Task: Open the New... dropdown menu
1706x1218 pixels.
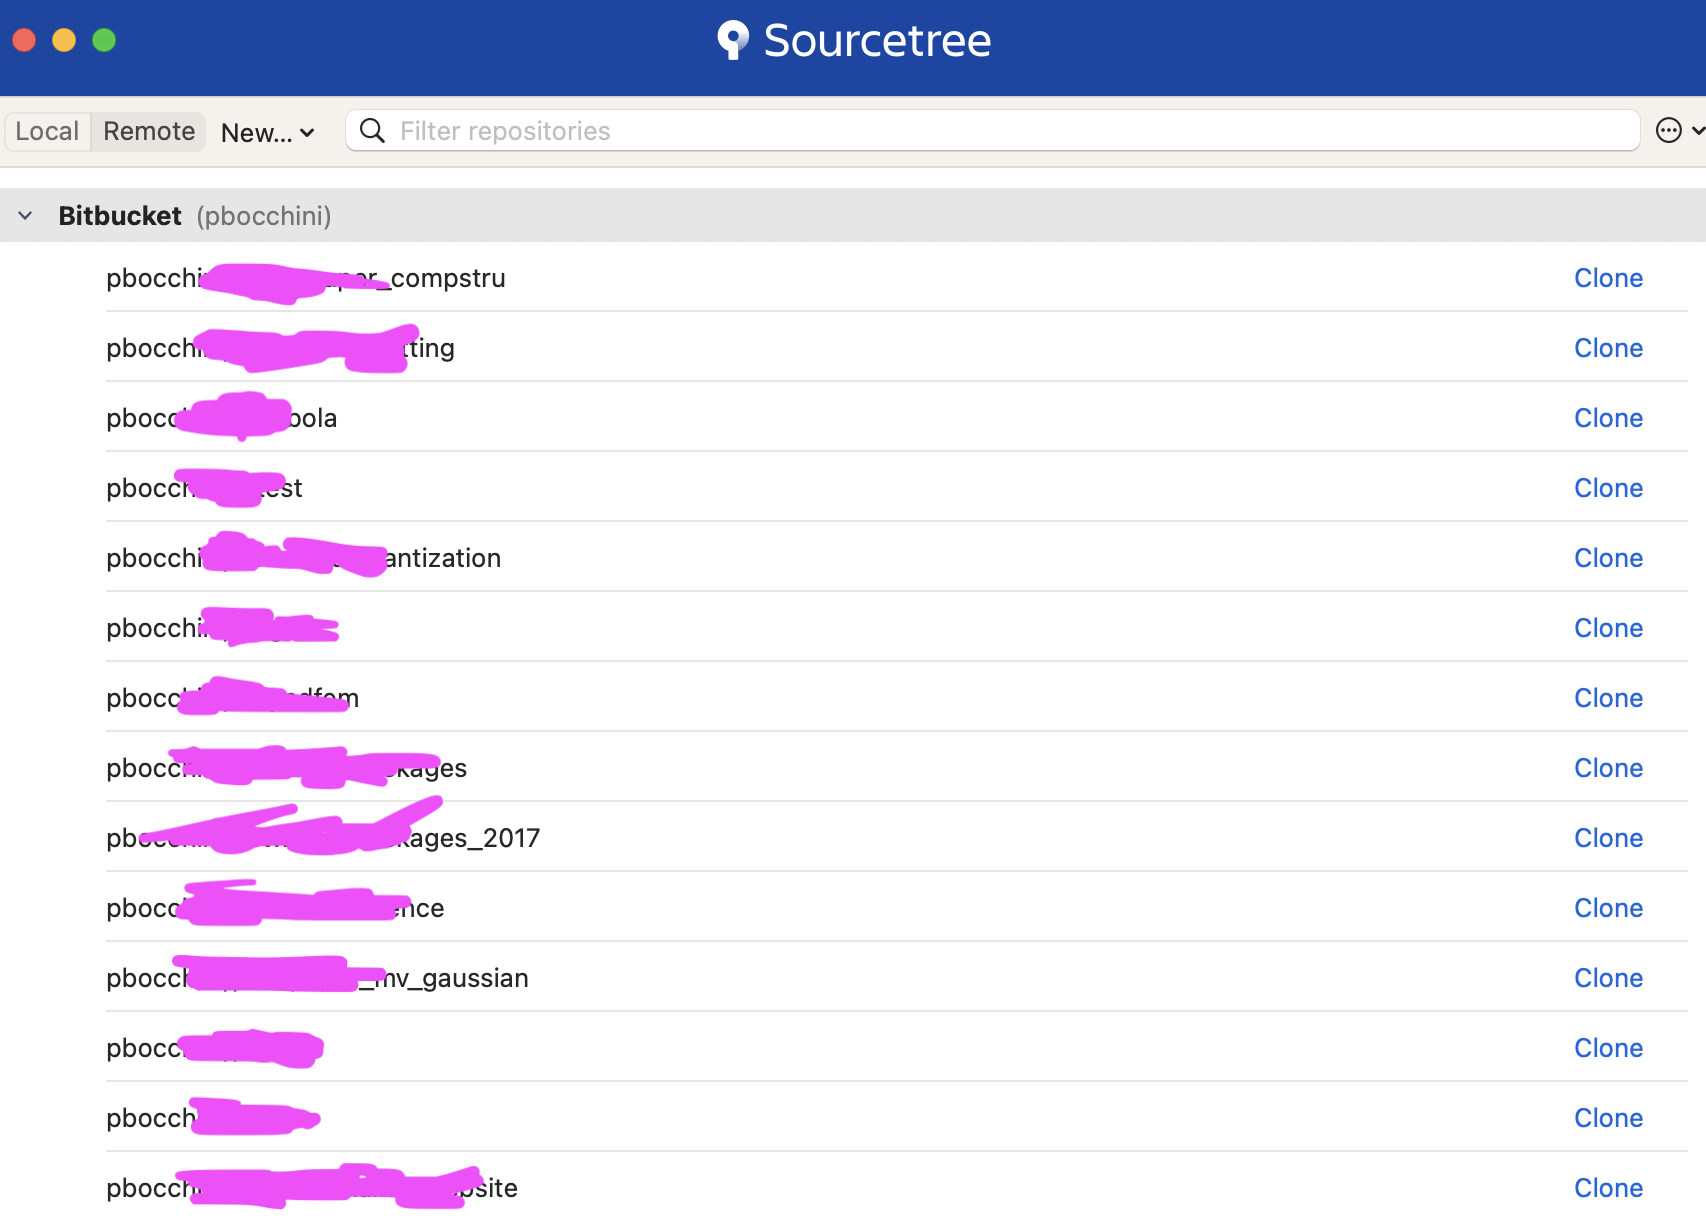Action: coord(268,132)
